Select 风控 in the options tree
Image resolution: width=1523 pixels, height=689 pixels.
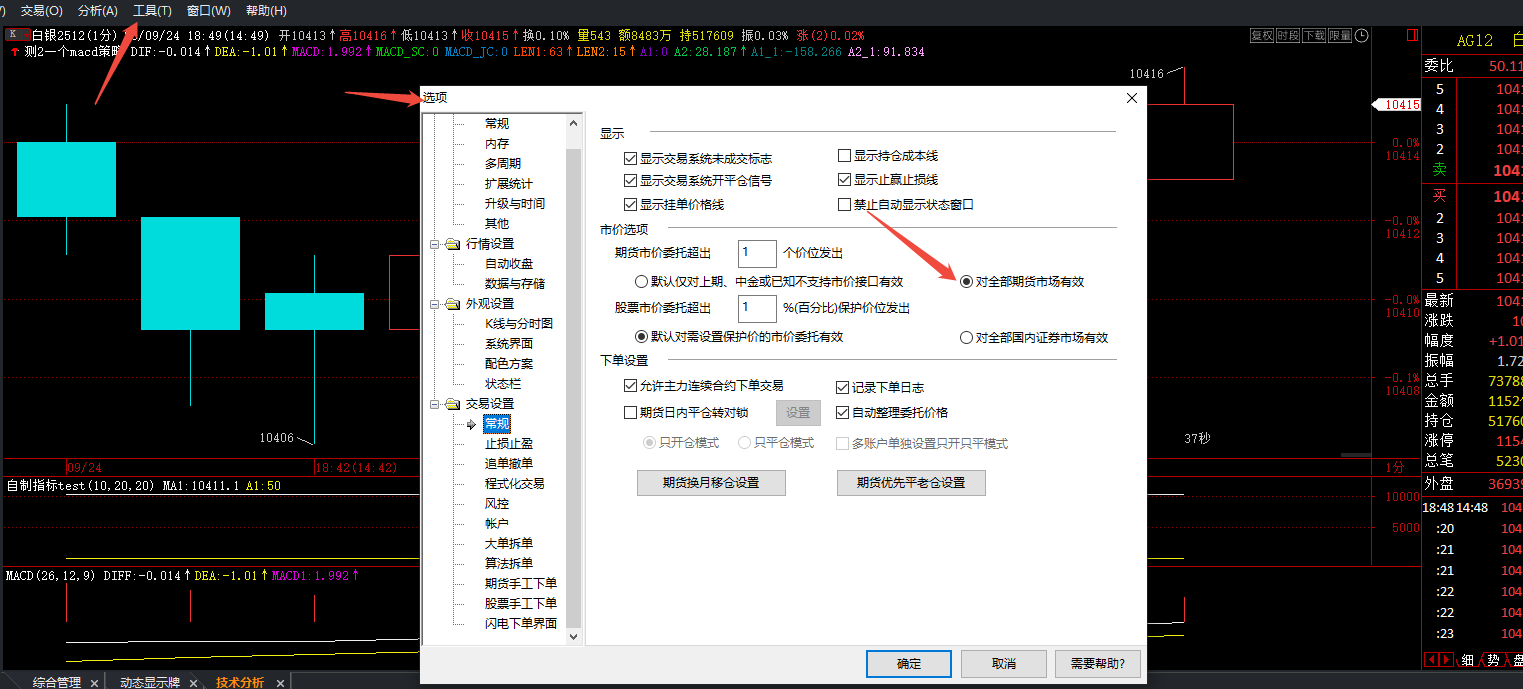tap(497, 504)
